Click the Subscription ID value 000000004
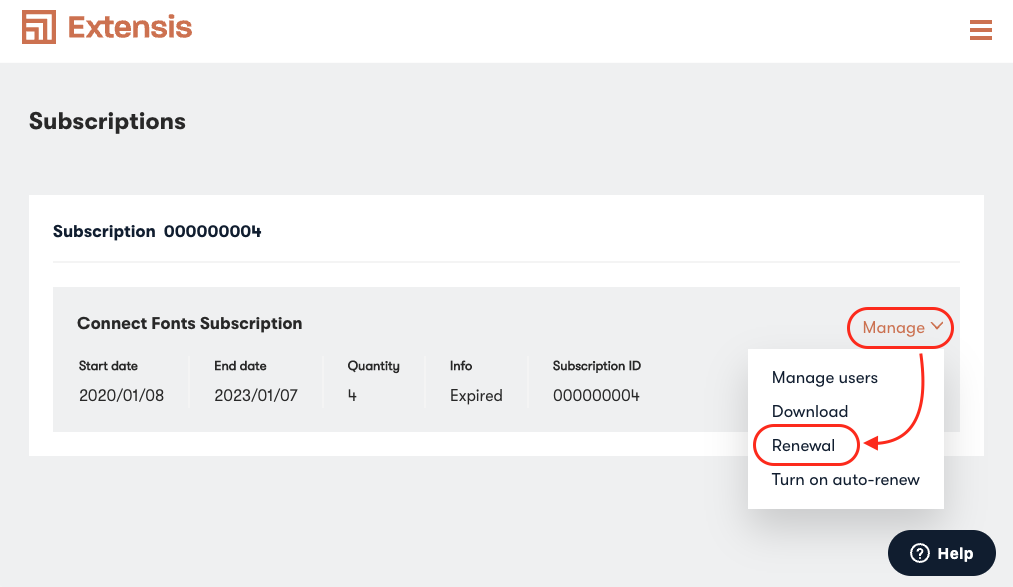 tap(596, 395)
